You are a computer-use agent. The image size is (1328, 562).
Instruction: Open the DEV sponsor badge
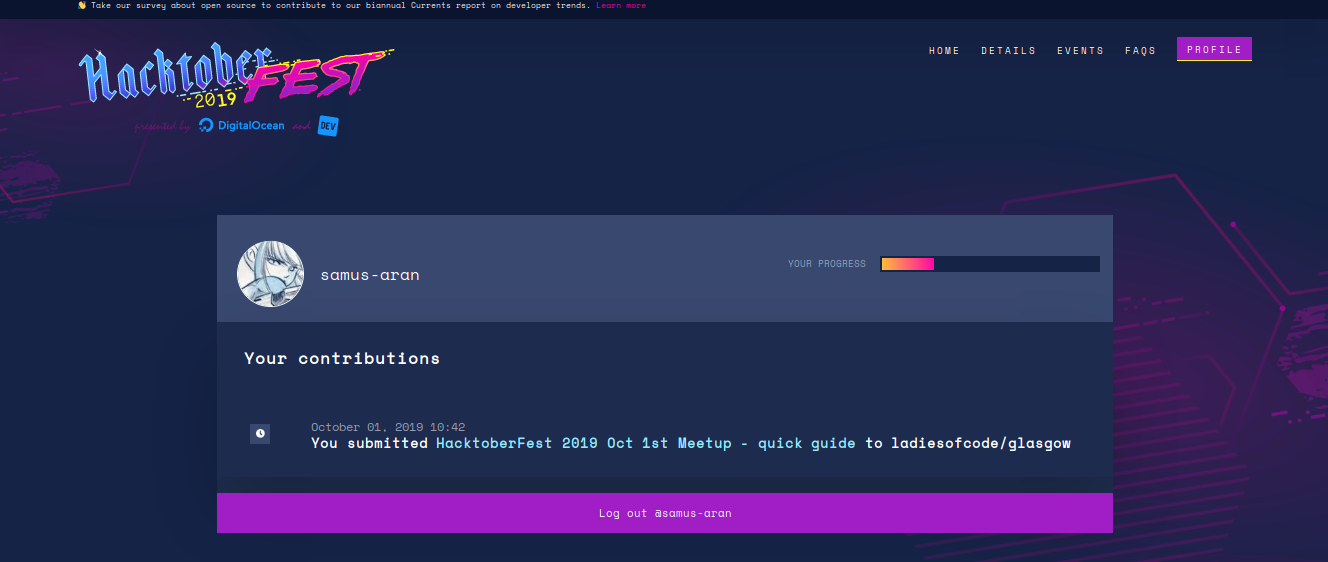[x=328, y=126]
